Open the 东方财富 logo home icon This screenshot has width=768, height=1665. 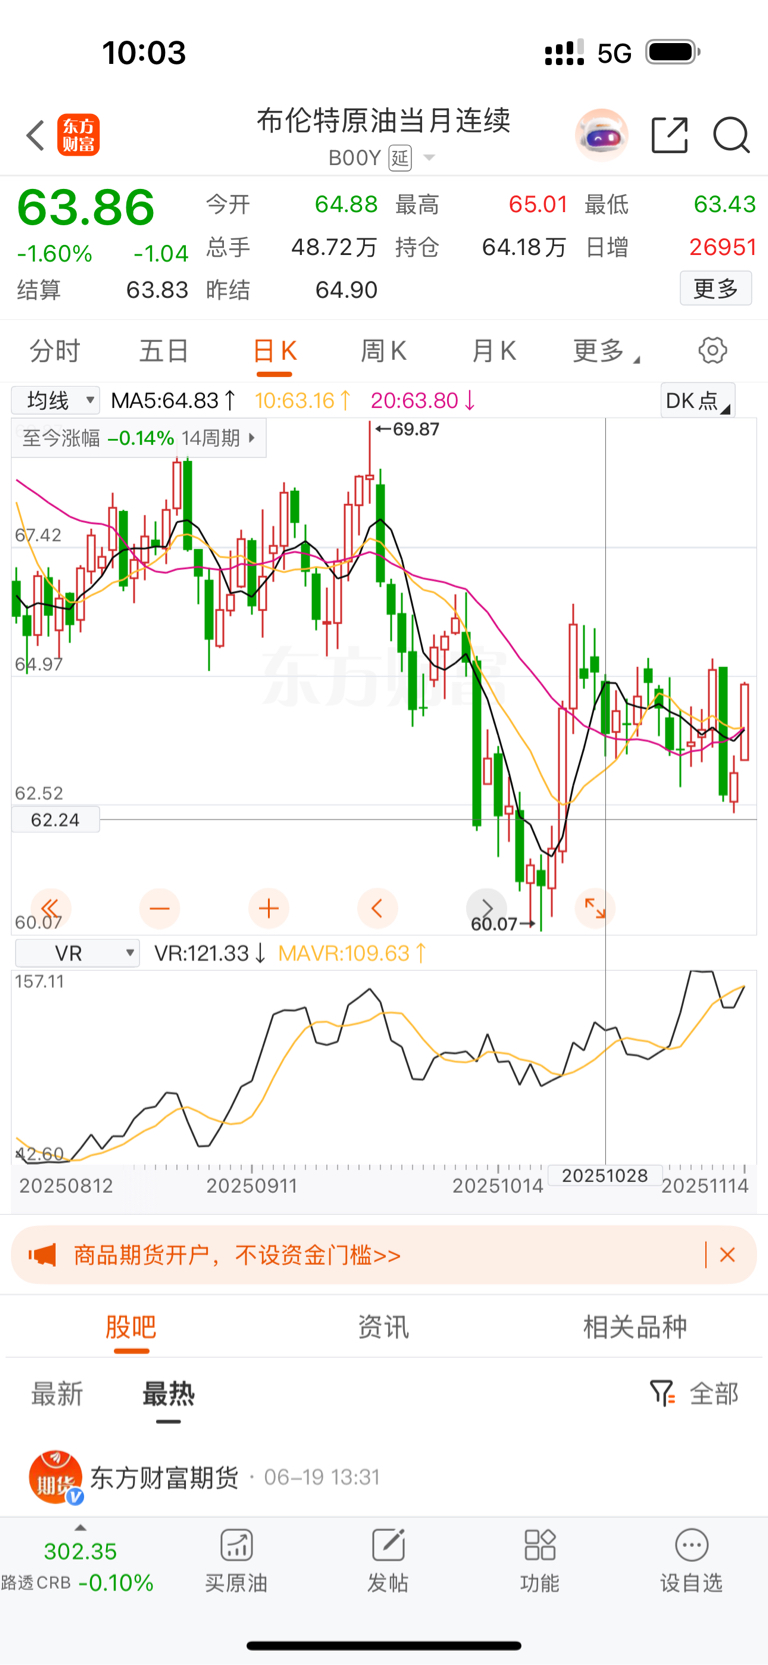[x=79, y=135]
